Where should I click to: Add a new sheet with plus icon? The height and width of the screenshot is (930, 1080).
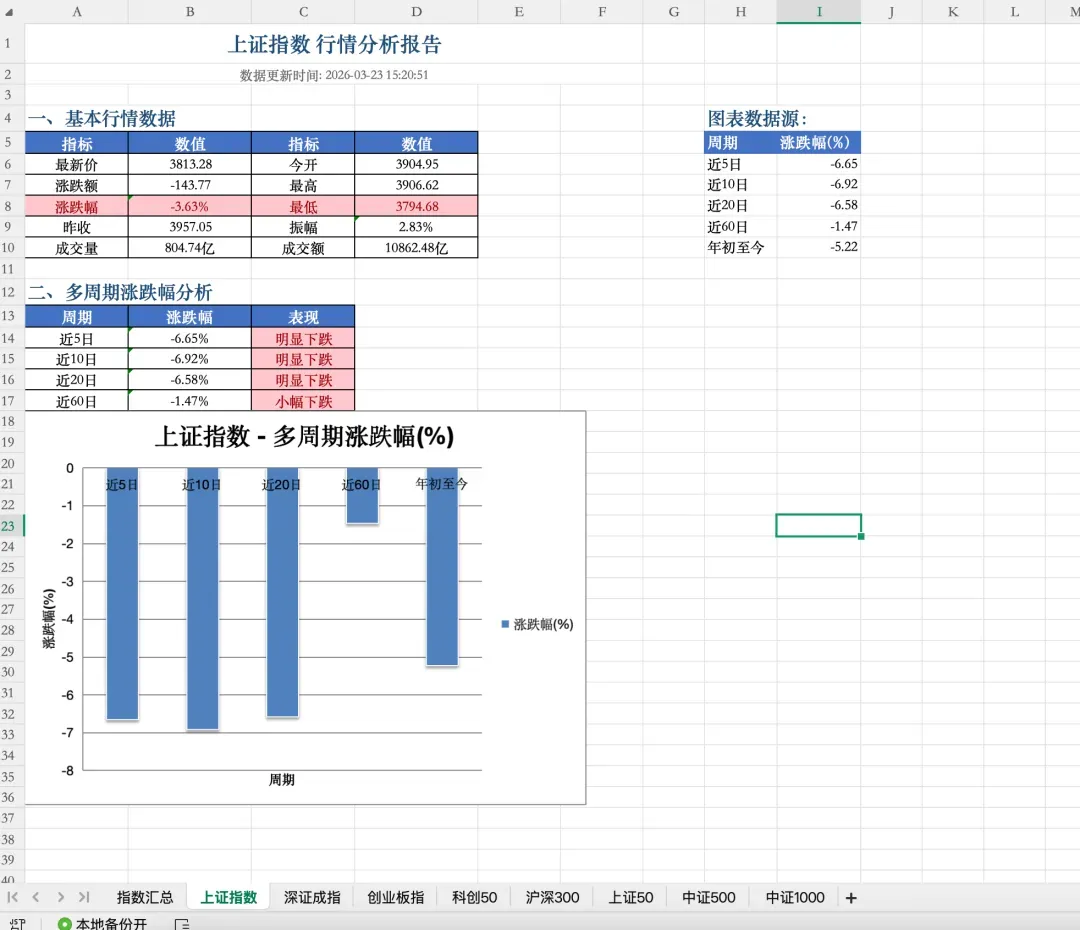(851, 898)
